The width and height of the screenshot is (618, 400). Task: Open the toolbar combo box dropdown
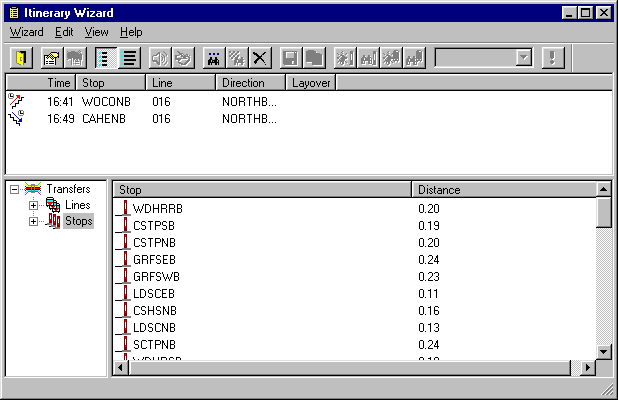click(523, 58)
